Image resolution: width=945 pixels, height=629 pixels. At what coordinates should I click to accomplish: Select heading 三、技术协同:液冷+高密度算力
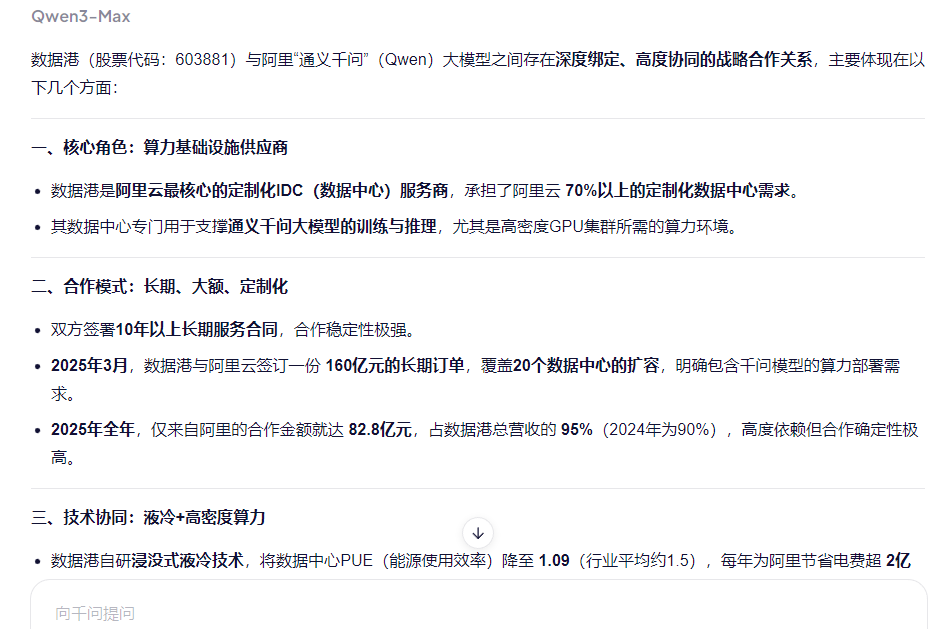pos(148,518)
